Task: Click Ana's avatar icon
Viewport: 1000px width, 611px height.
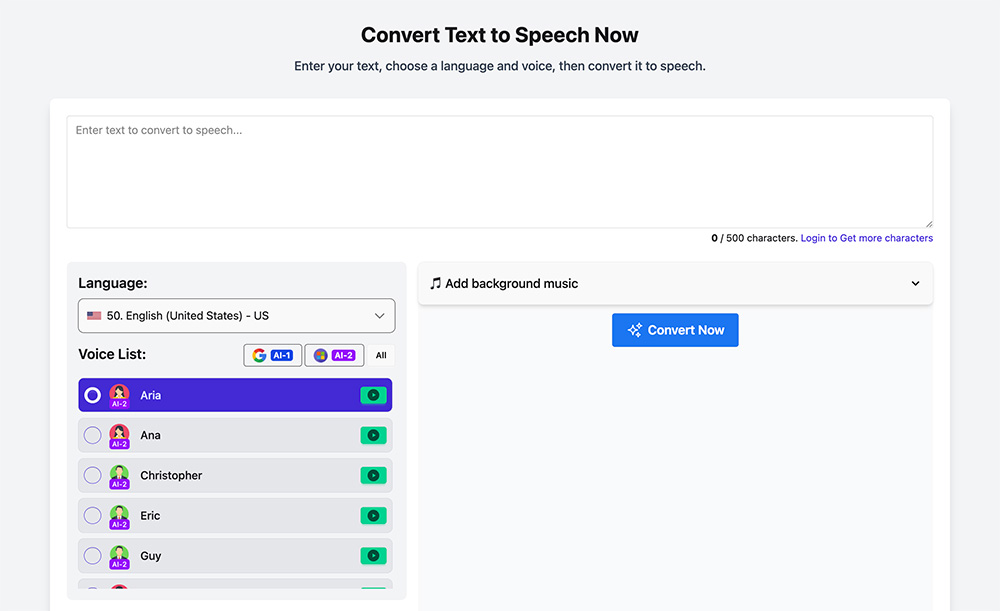Action: (x=119, y=436)
